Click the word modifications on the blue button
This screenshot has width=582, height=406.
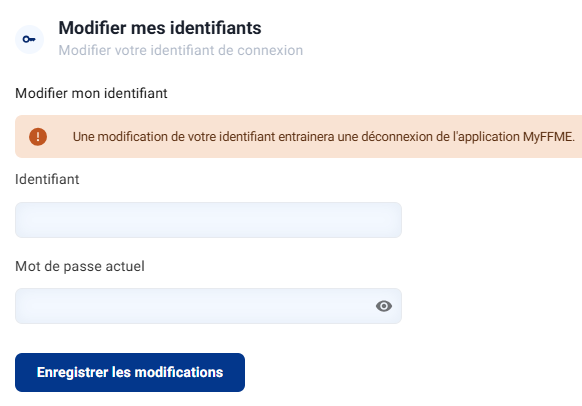[x=179, y=372]
